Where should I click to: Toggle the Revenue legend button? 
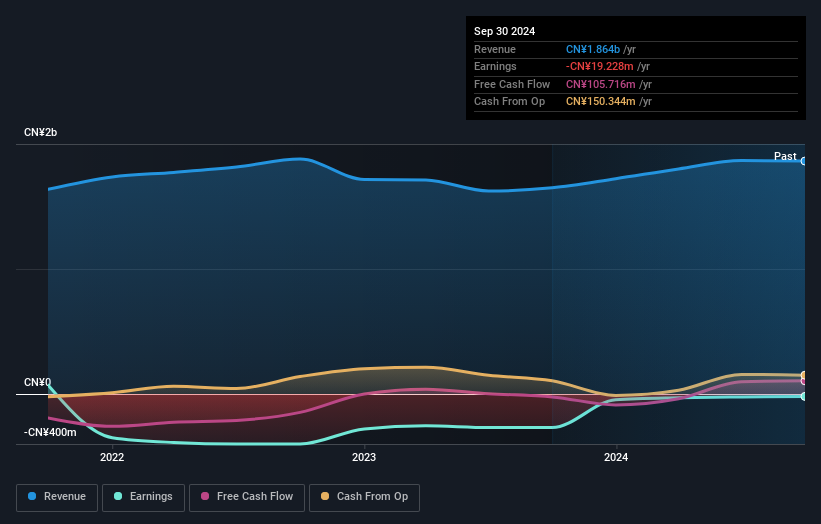coord(57,497)
